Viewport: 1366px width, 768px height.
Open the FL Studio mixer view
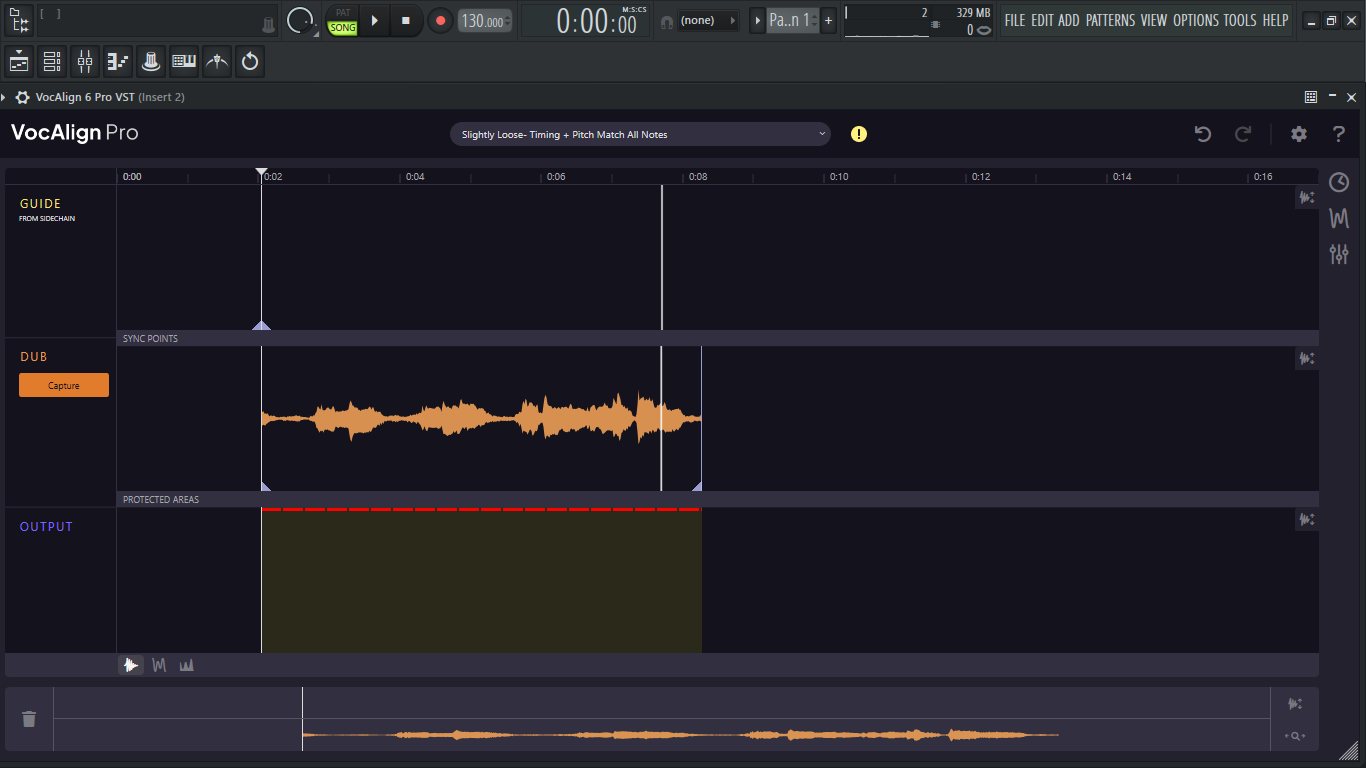85,62
